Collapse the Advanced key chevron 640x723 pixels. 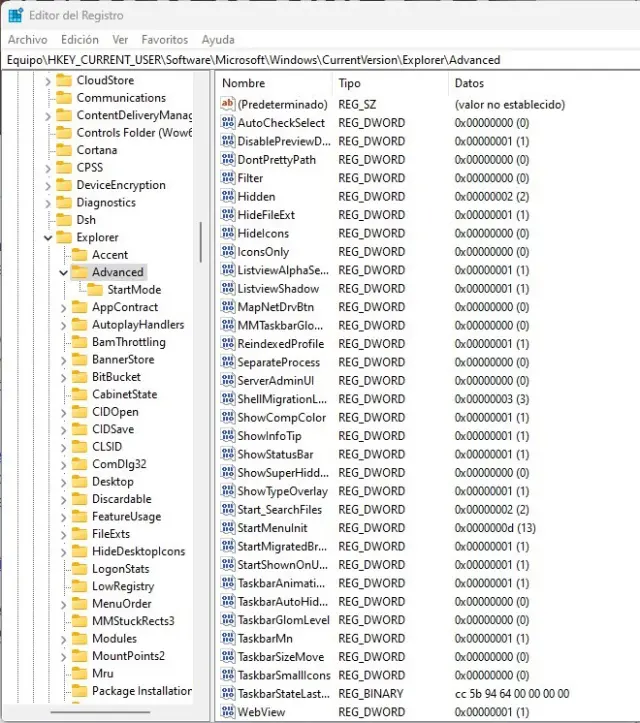coord(63,272)
